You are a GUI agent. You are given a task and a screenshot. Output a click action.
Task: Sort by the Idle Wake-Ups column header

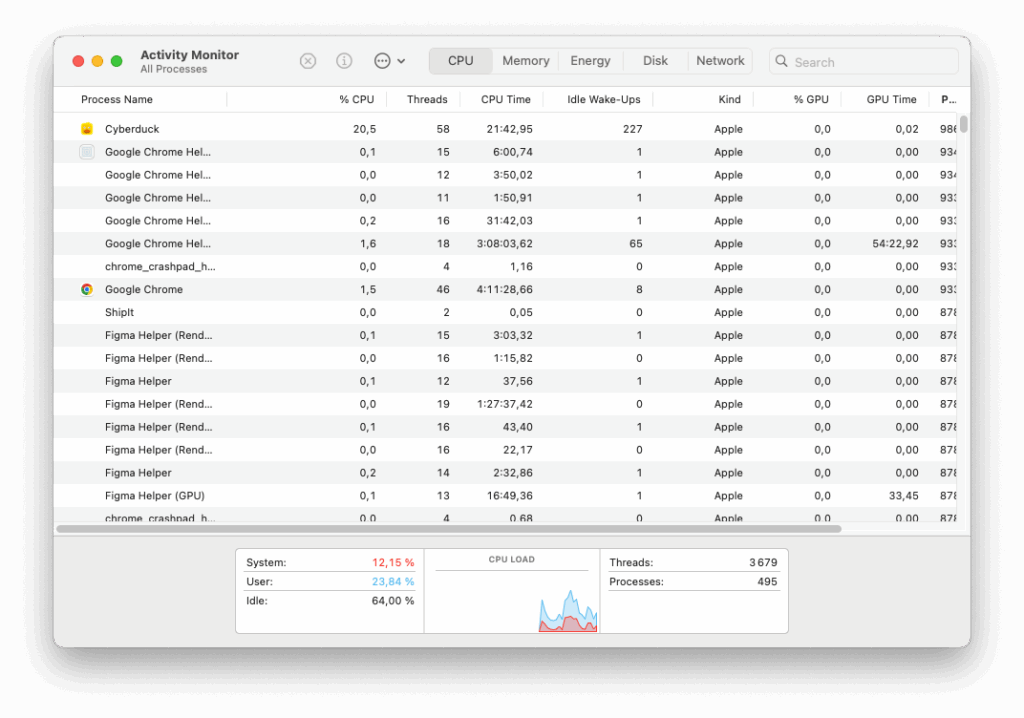(x=603, y=99)
